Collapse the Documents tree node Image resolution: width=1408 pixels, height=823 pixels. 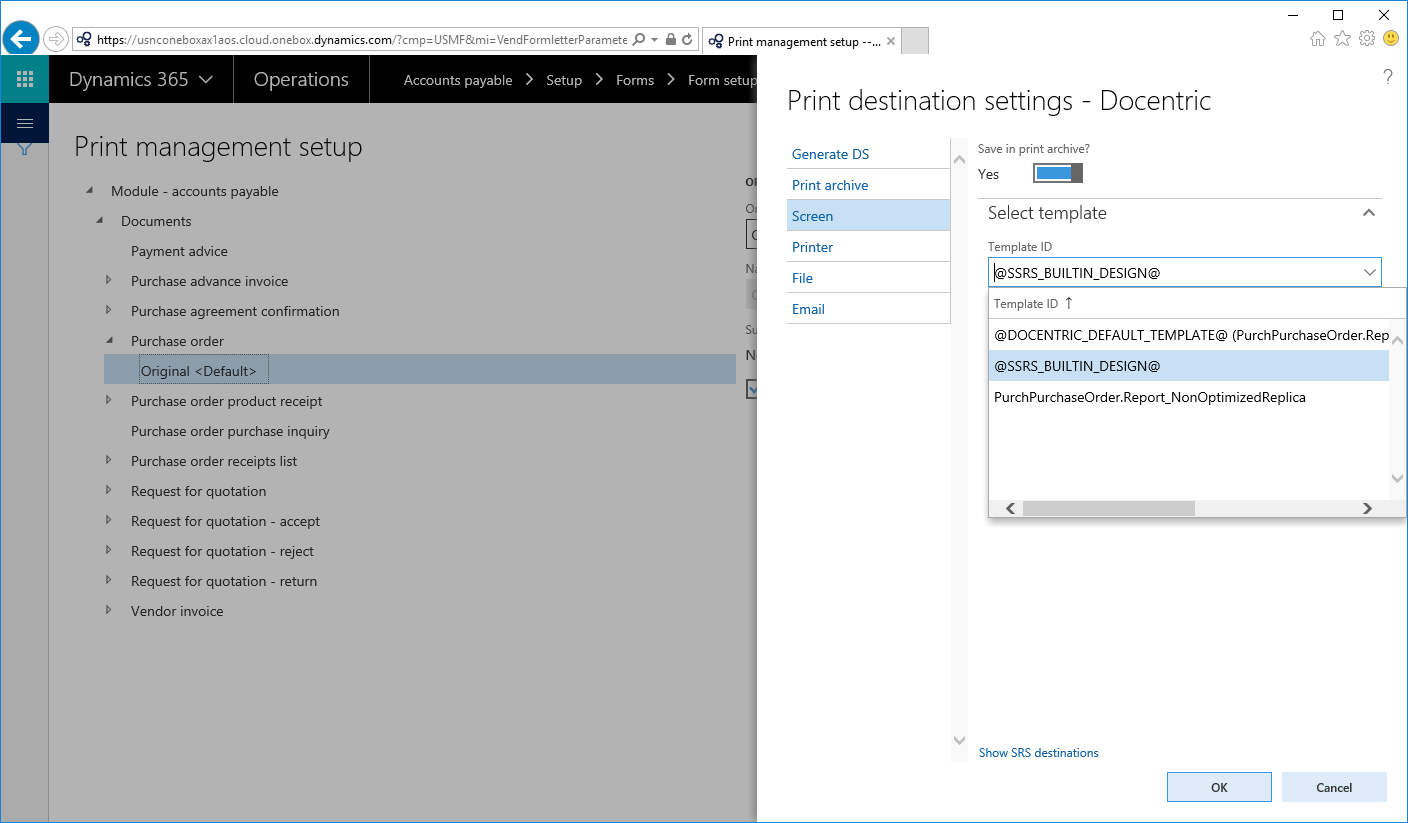(x=99, y=221)
